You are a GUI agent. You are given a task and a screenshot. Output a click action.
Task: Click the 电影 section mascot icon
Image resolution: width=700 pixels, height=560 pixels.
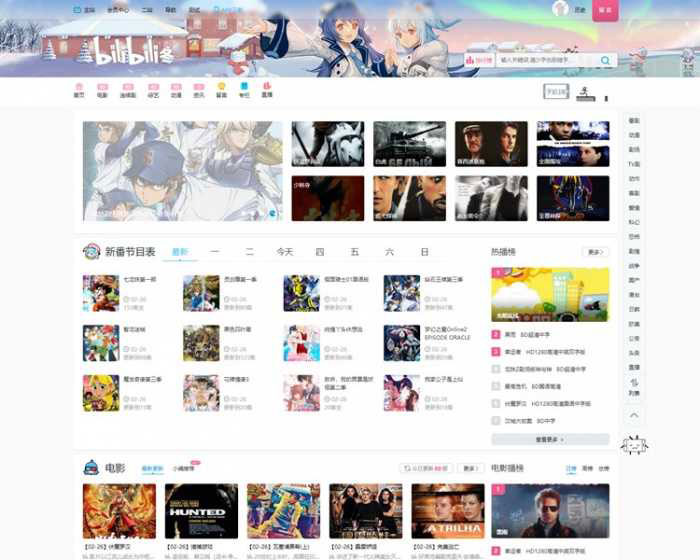coord(92,468)
